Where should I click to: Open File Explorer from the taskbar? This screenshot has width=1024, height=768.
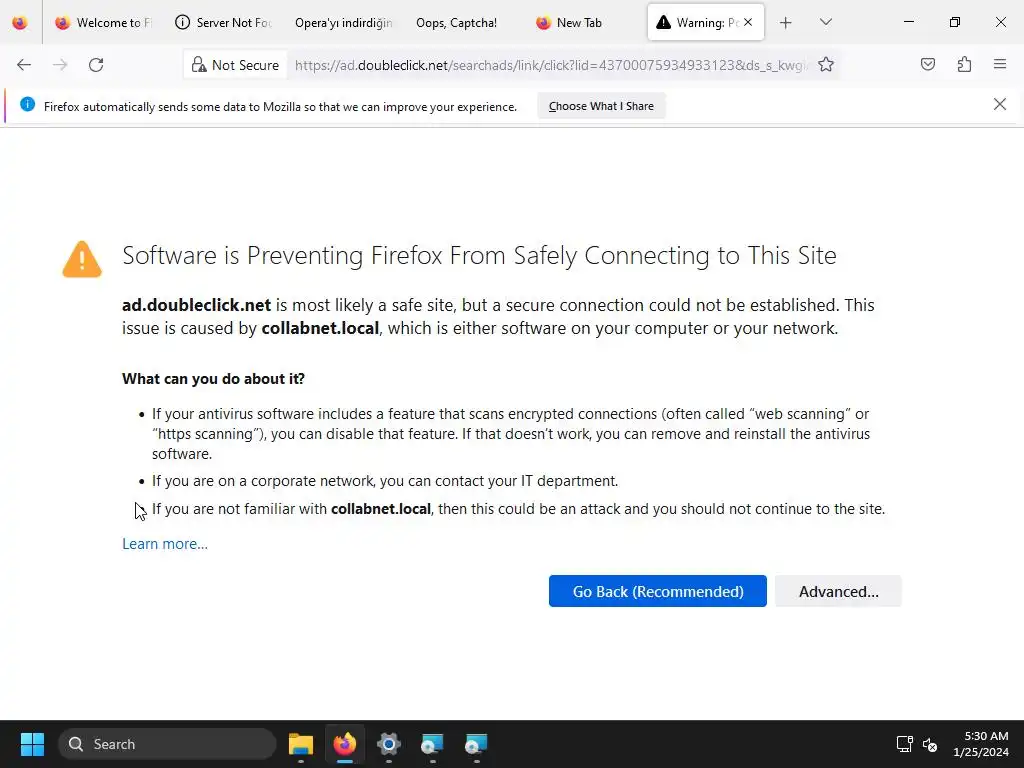(x=301, y=744)
